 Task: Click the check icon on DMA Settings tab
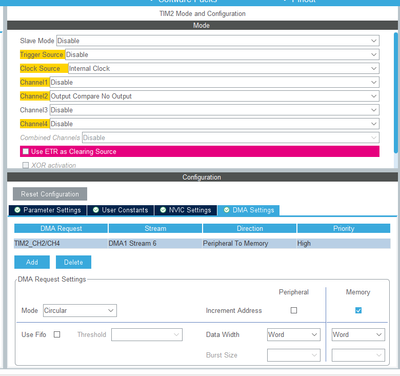227,210
